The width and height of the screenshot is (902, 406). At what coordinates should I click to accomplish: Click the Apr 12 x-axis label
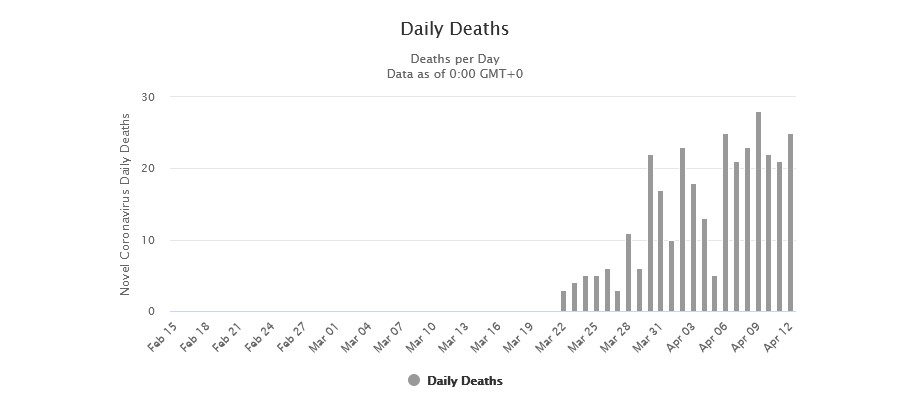780,332
